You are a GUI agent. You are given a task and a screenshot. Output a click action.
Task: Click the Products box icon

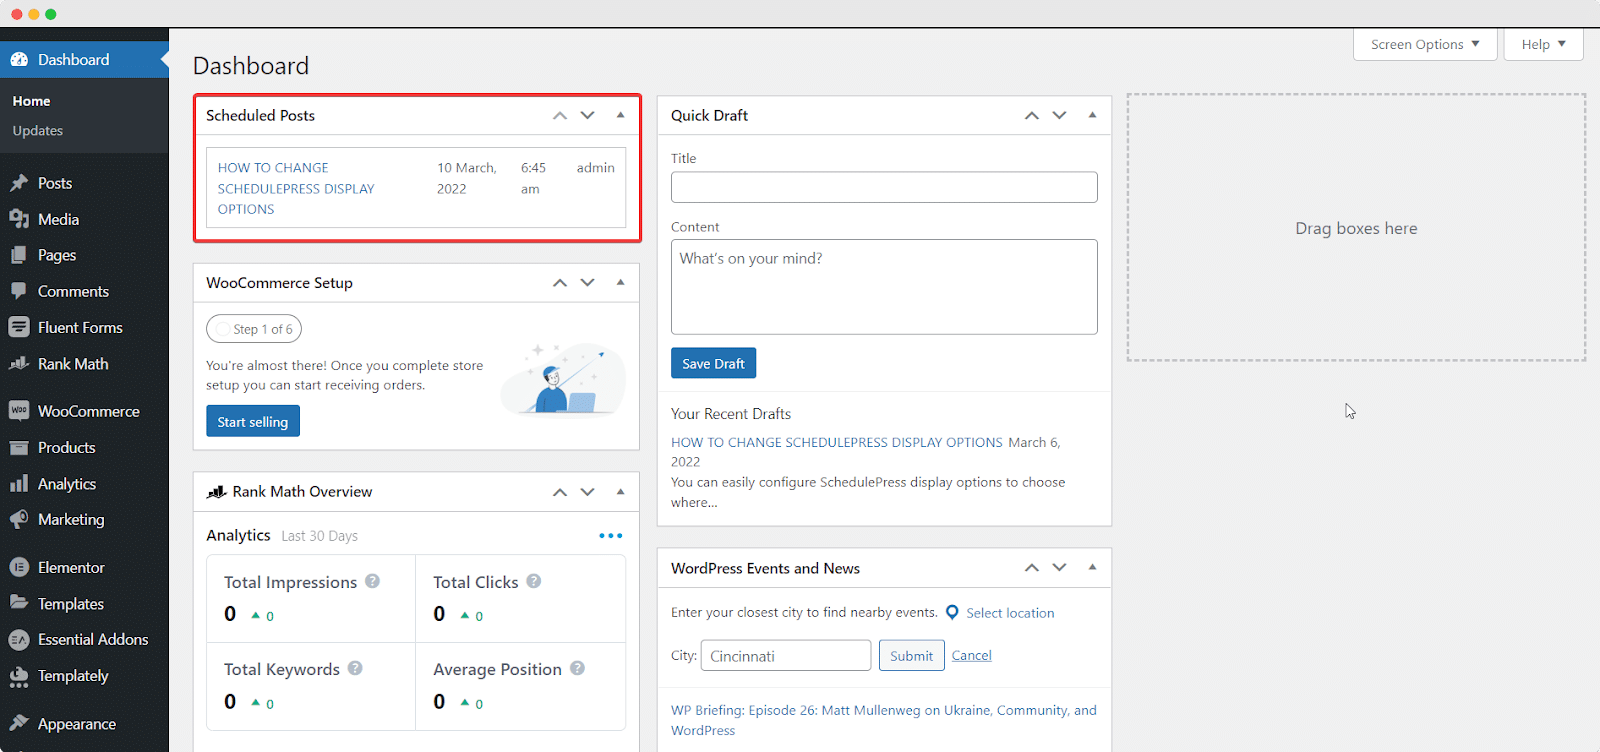[19, 447]
